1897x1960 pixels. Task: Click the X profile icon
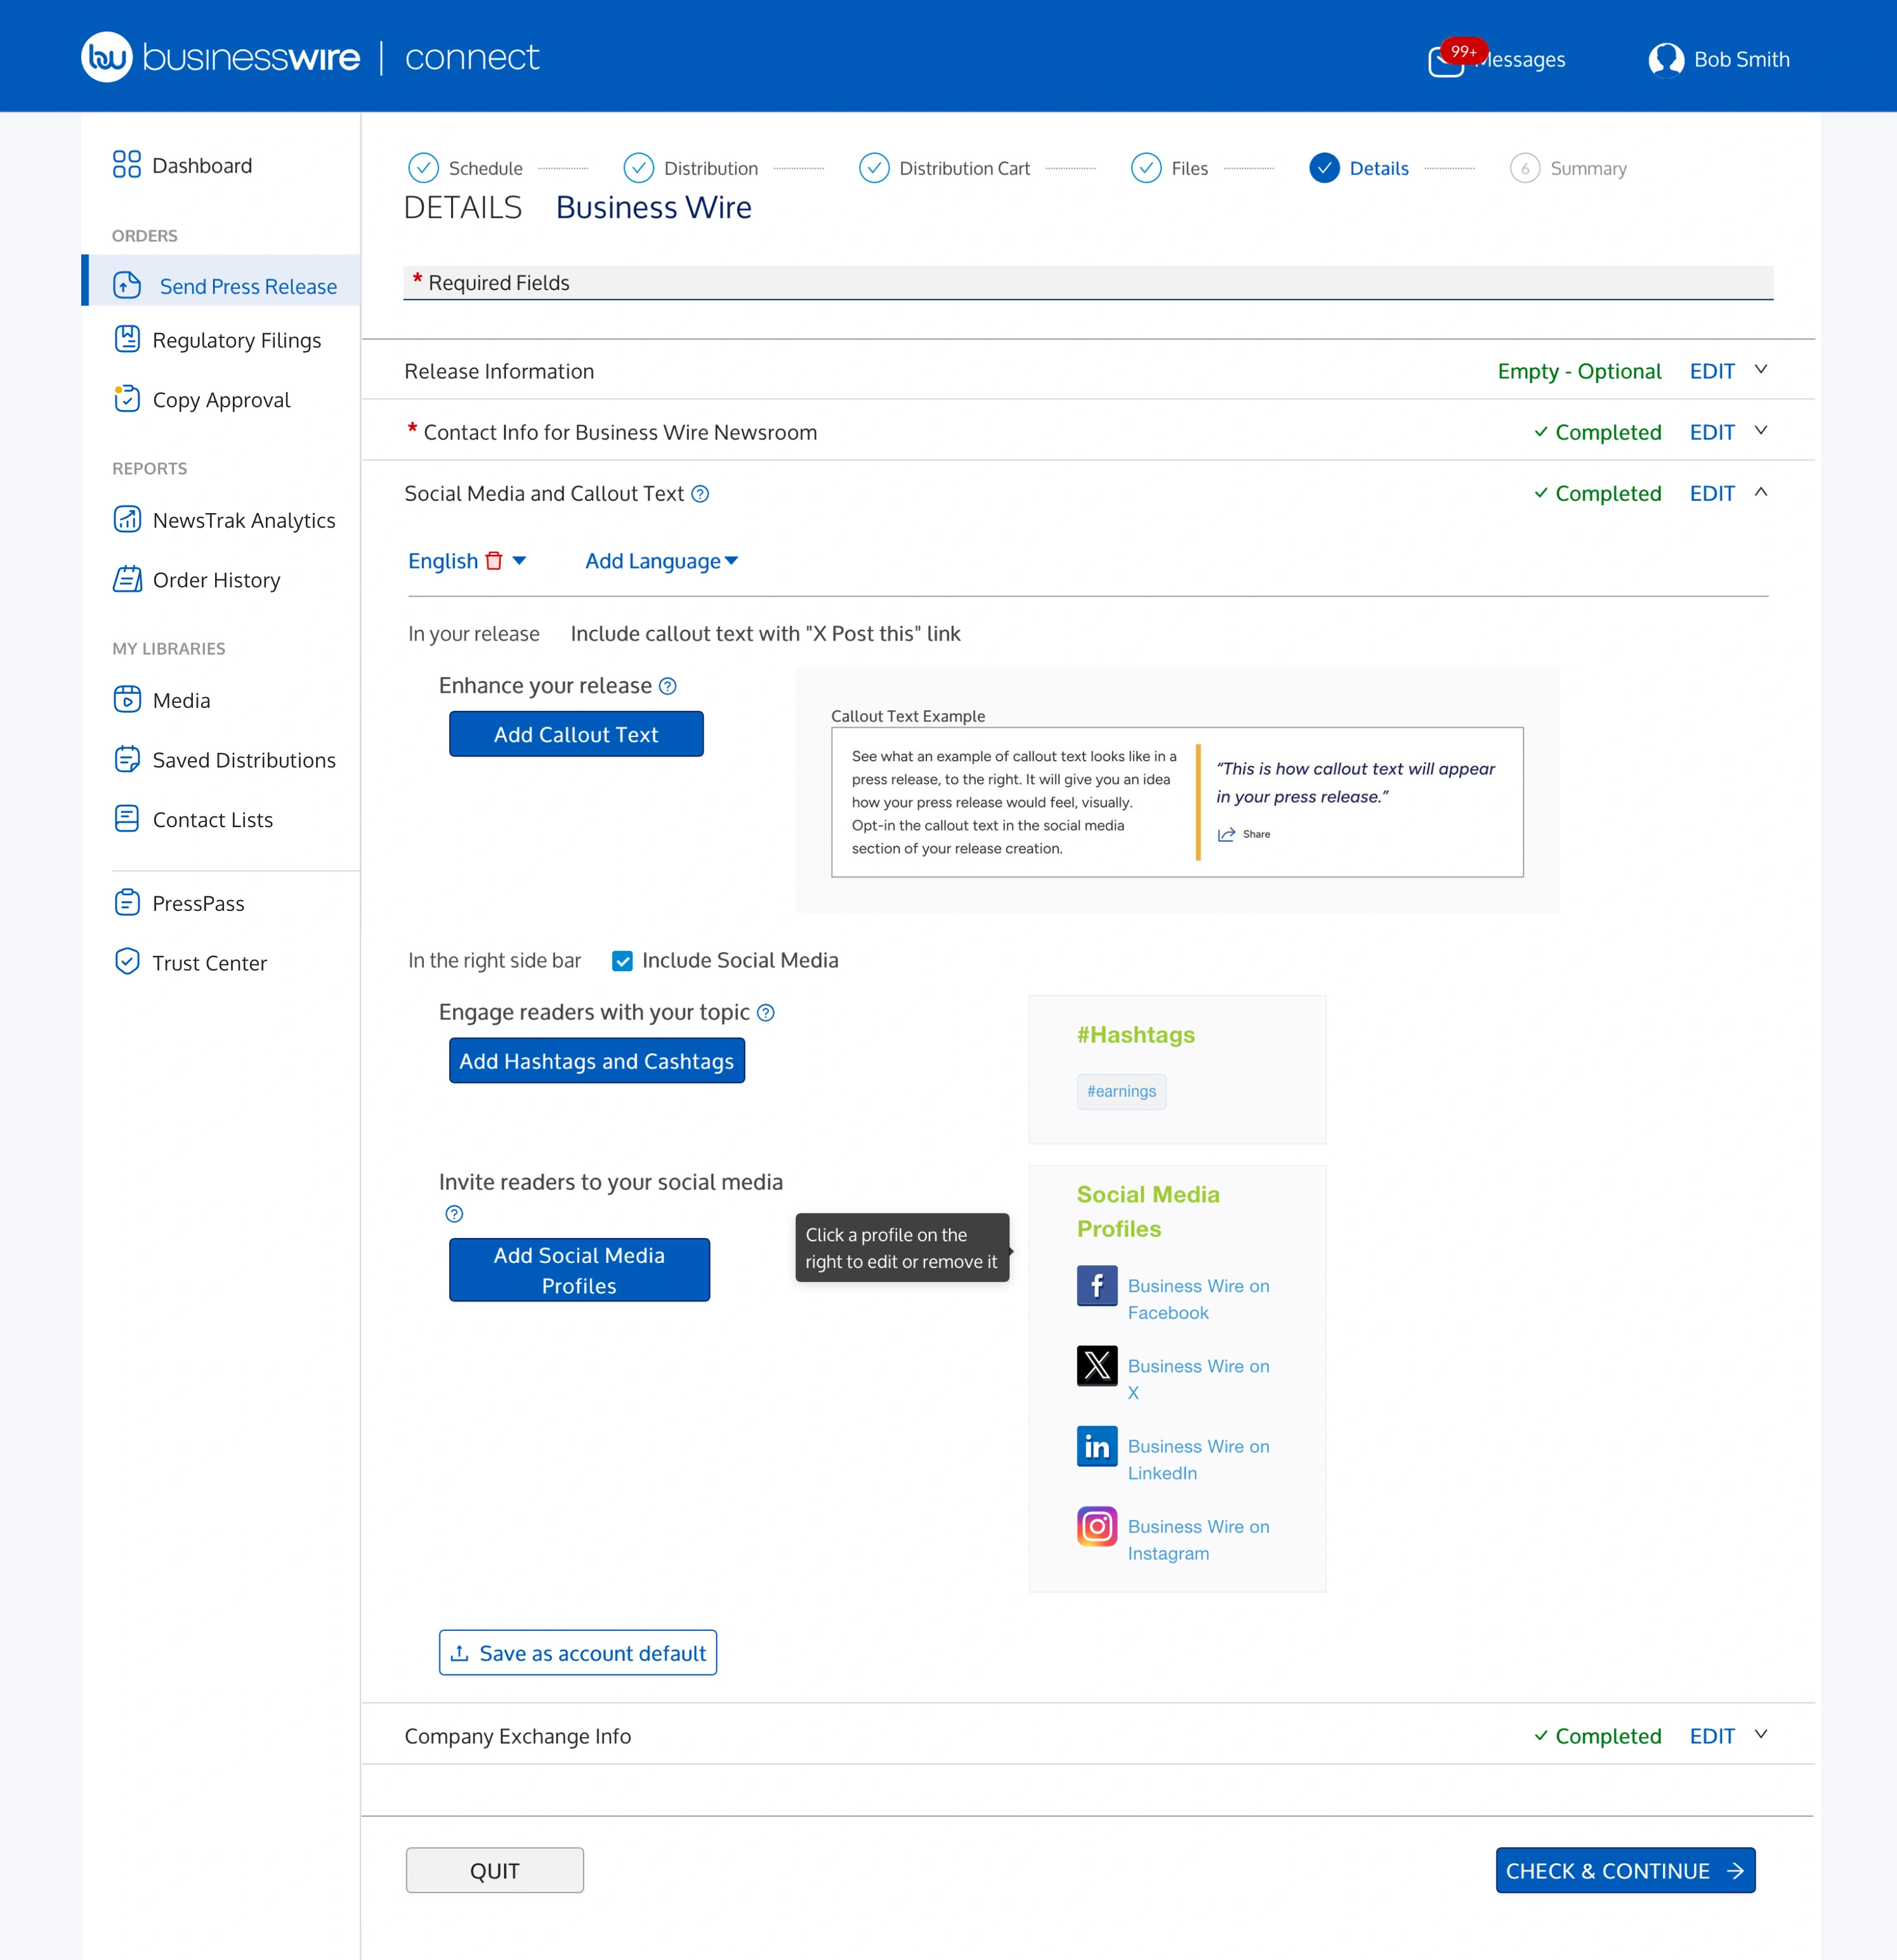coord(1097,1366)
